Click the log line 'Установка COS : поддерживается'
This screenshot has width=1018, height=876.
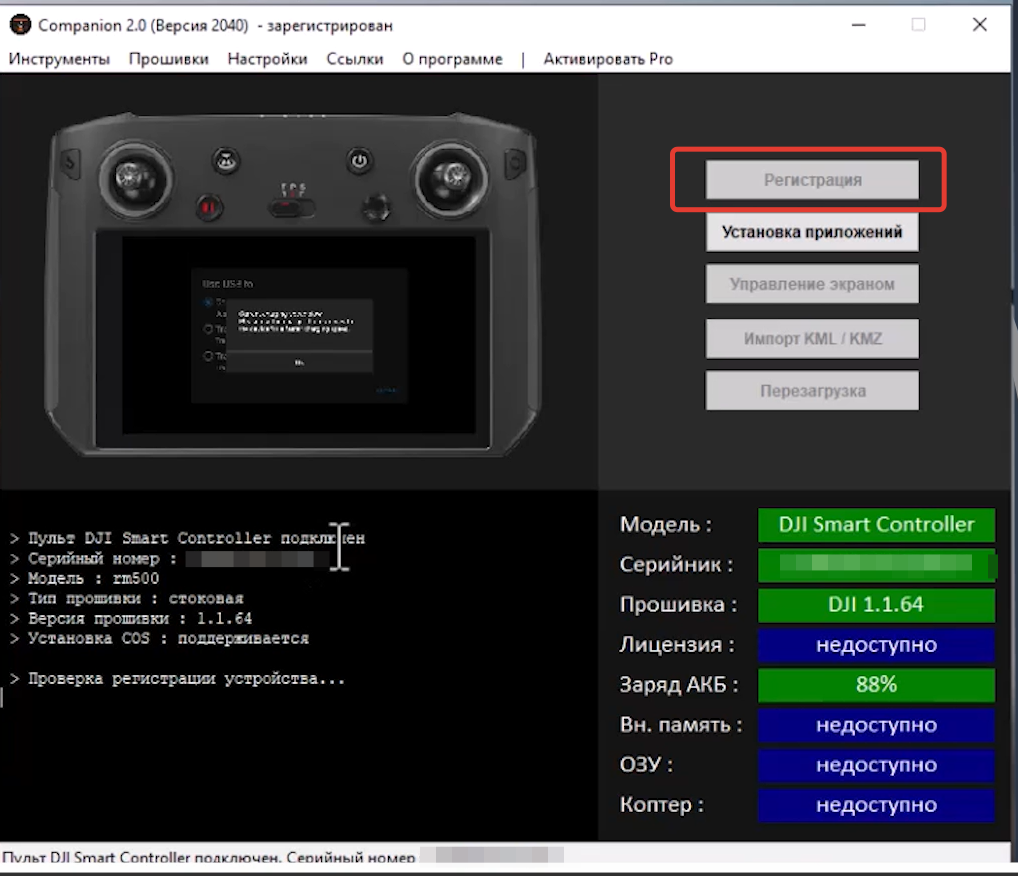[160, 639]
